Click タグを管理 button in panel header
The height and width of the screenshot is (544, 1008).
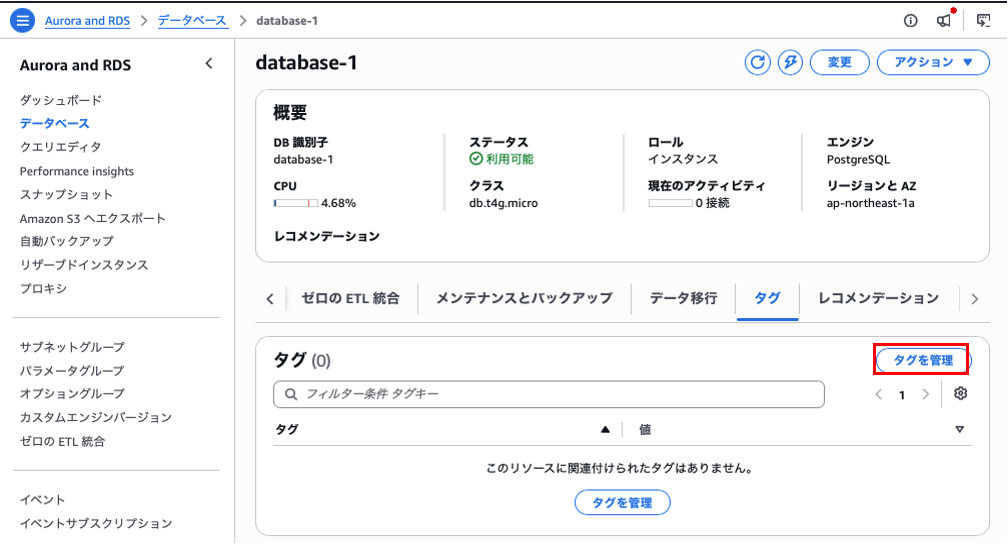923,361
